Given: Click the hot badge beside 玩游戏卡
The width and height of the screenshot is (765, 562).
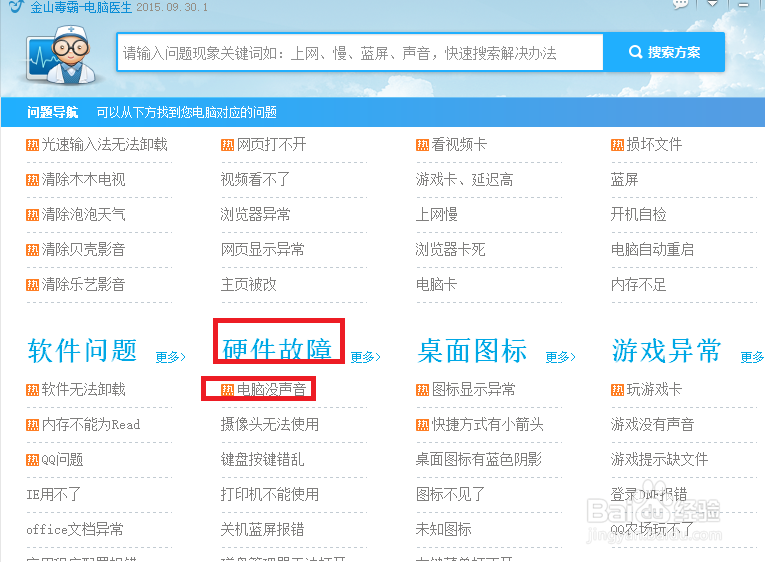Looking at the screenshot, I should click(618, 390).
